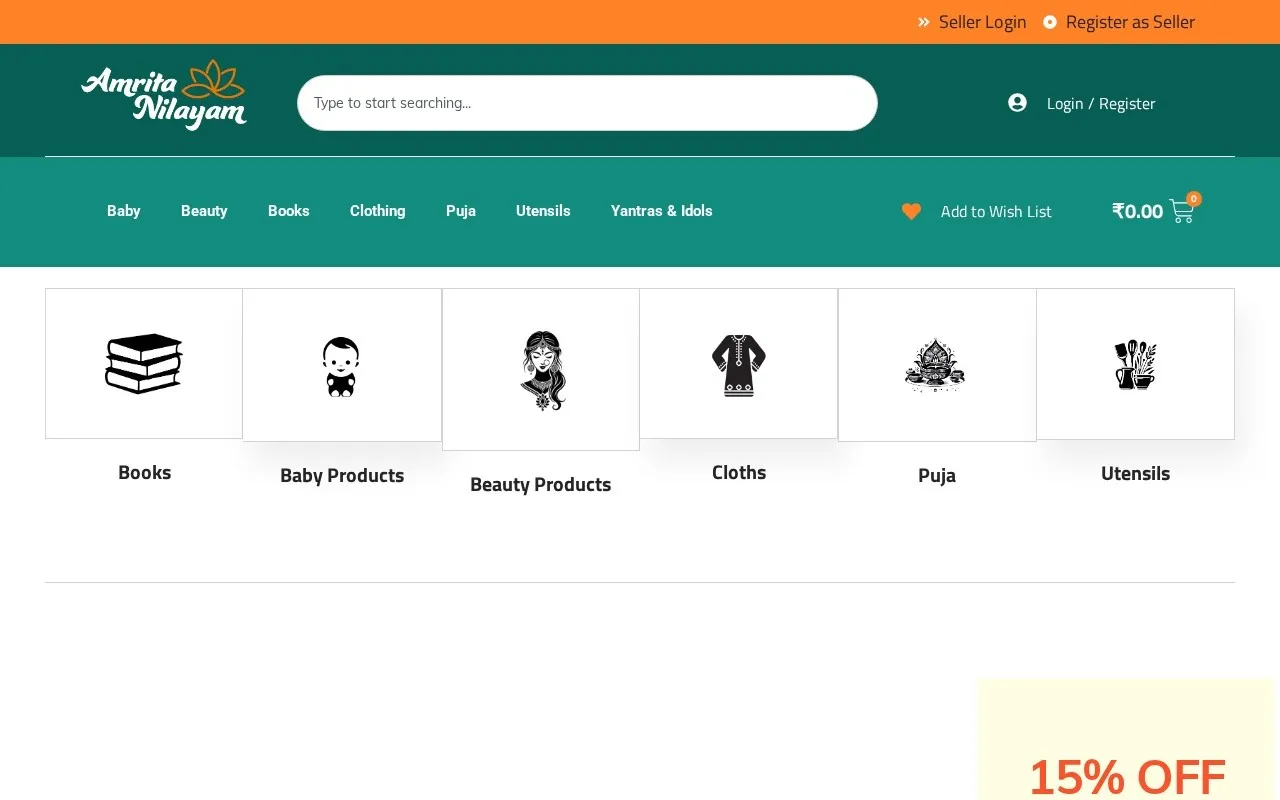Select Yantras & Idols menu item

coord(662,211)
